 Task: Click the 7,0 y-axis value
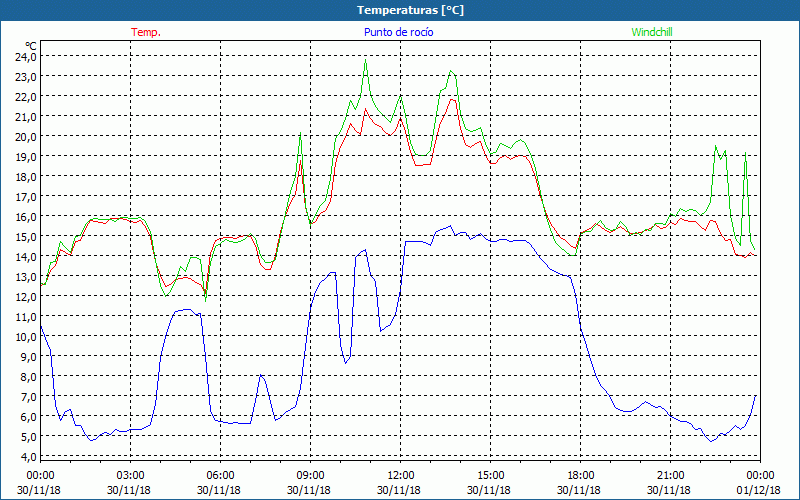[x=28, y=396]
